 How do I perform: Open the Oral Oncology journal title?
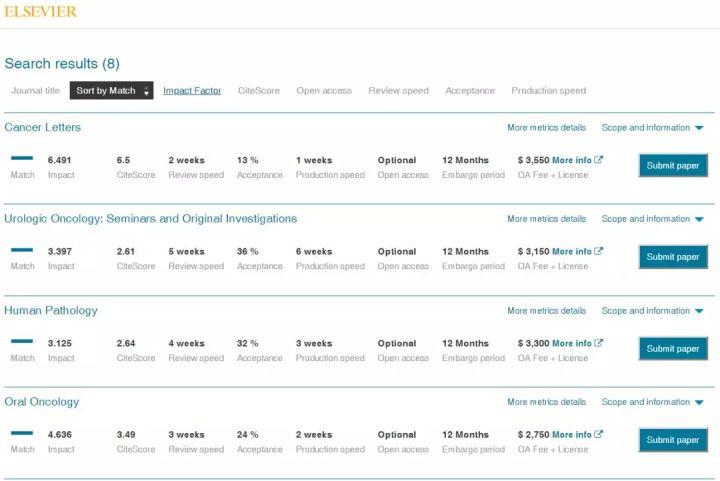42,402
